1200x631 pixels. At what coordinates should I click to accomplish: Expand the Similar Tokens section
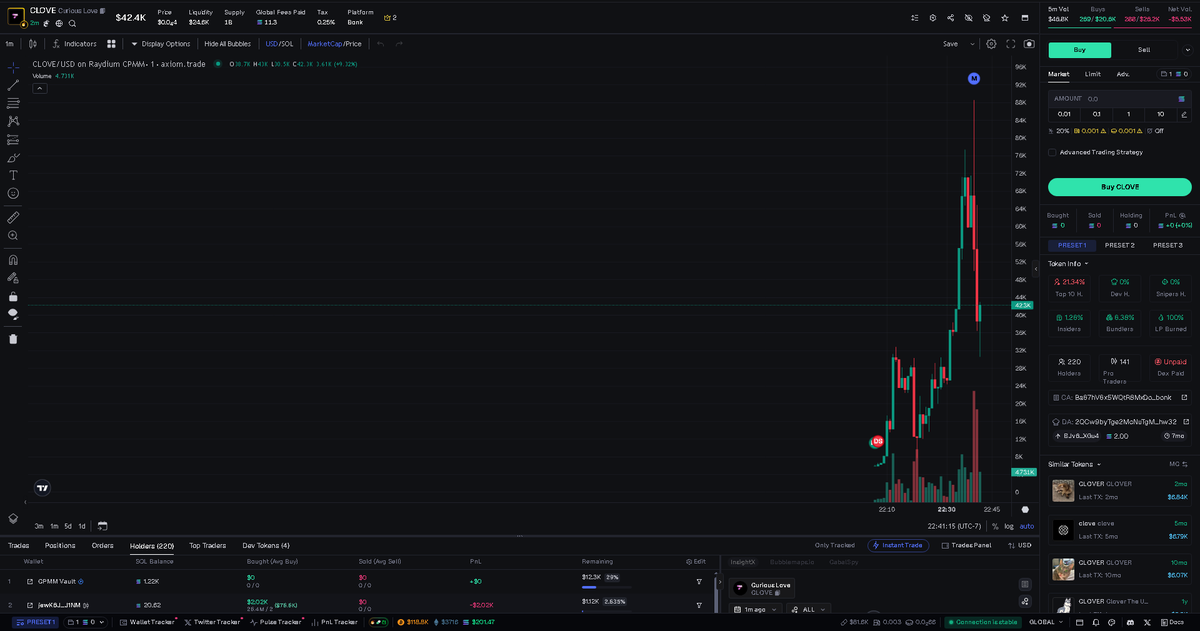1074,464
